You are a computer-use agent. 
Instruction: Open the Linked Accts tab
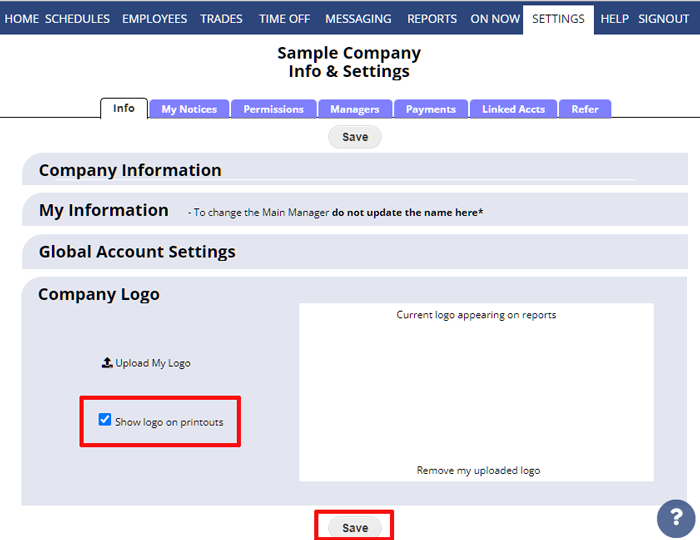(513, 109)
